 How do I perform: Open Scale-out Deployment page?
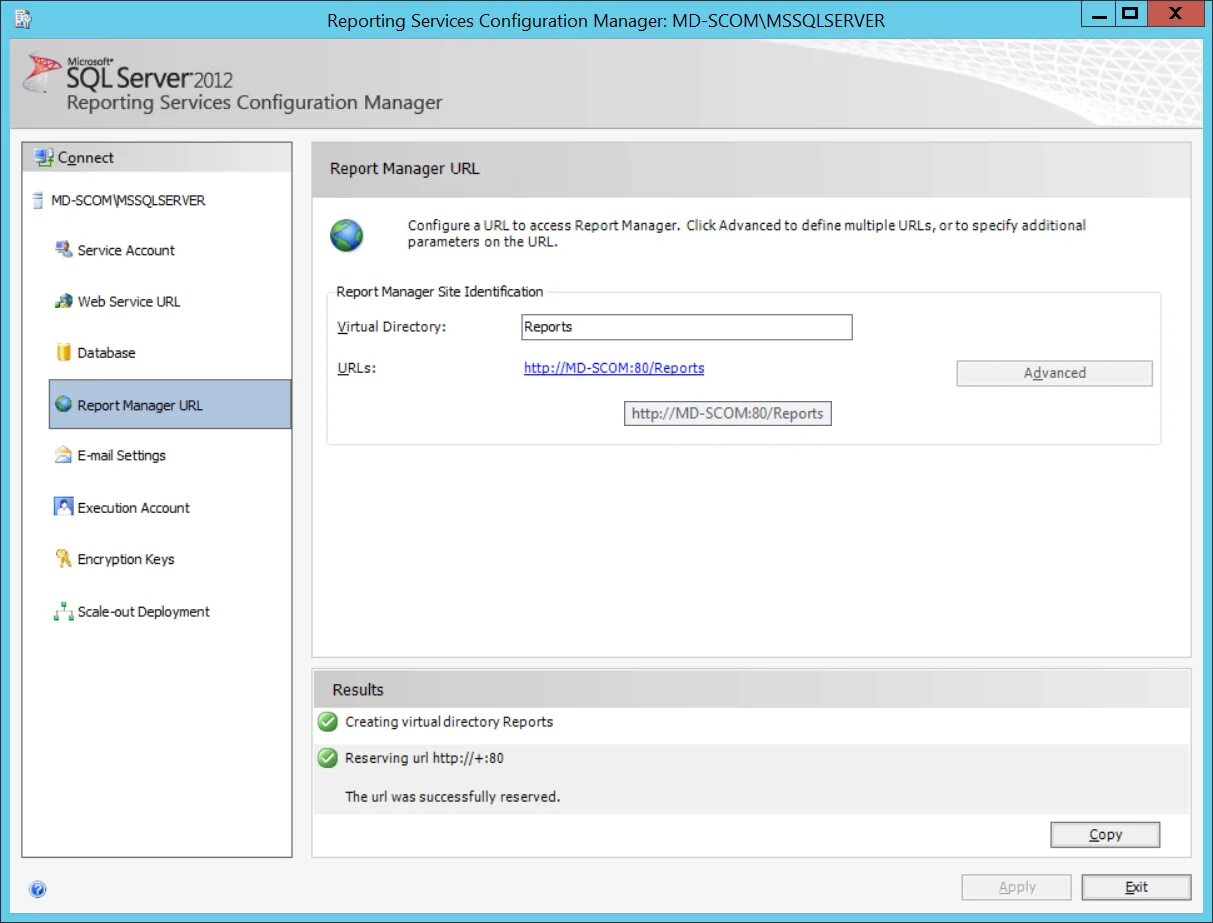(144, 612)
